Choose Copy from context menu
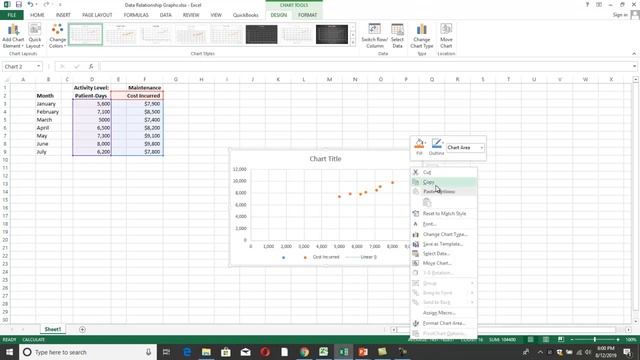This screenshot has height=360, width=640. [444, 182]
